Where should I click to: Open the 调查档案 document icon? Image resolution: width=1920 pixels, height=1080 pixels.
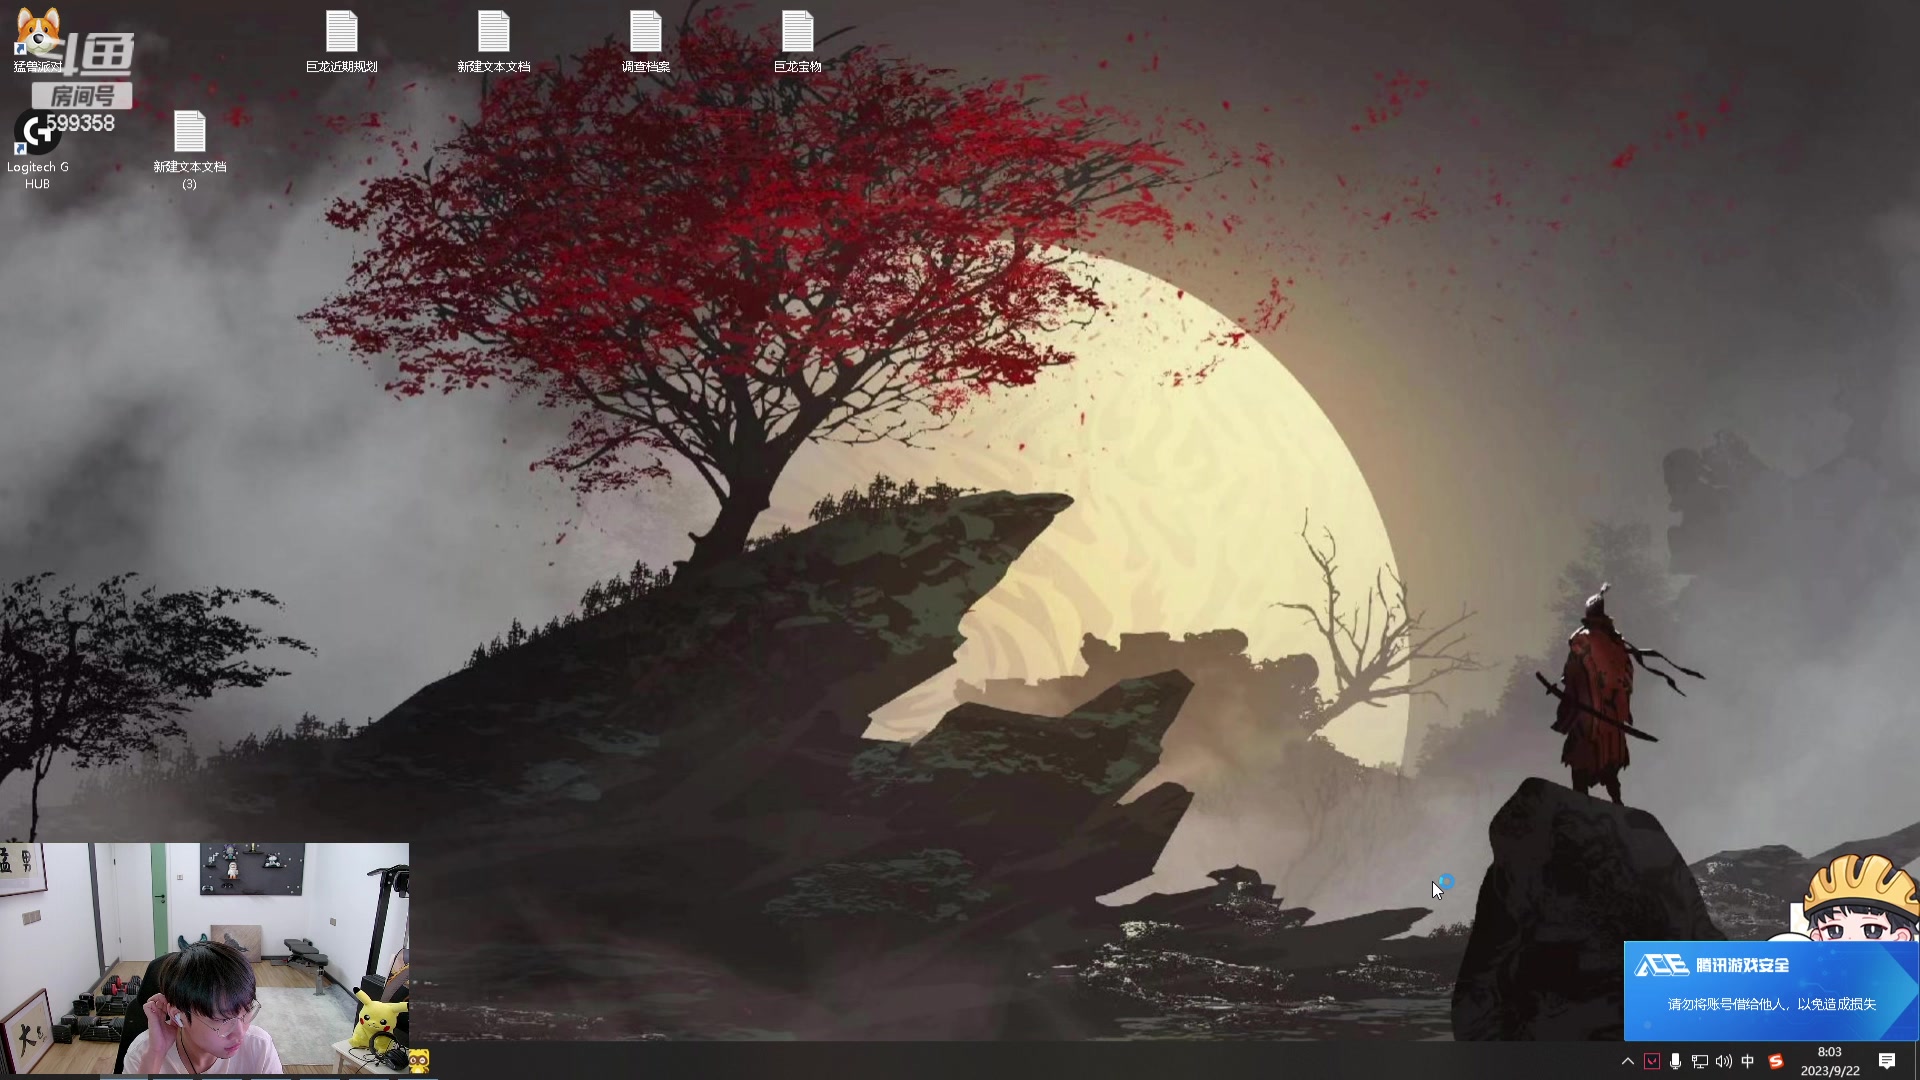click(645, 33)
